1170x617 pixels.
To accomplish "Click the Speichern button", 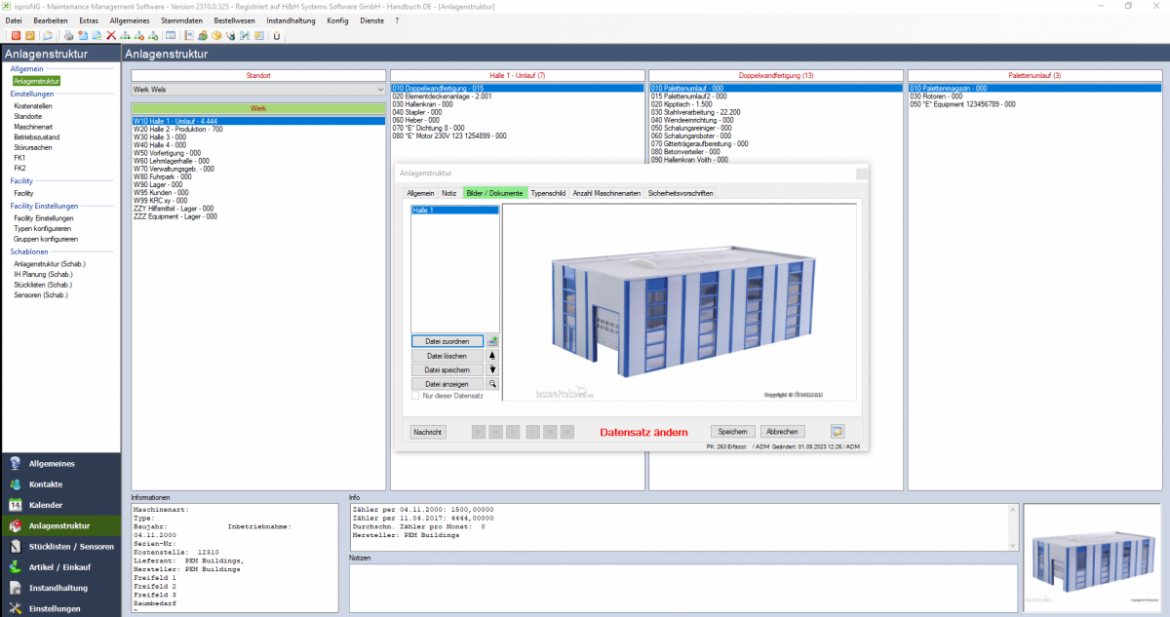I will (733, 431).
